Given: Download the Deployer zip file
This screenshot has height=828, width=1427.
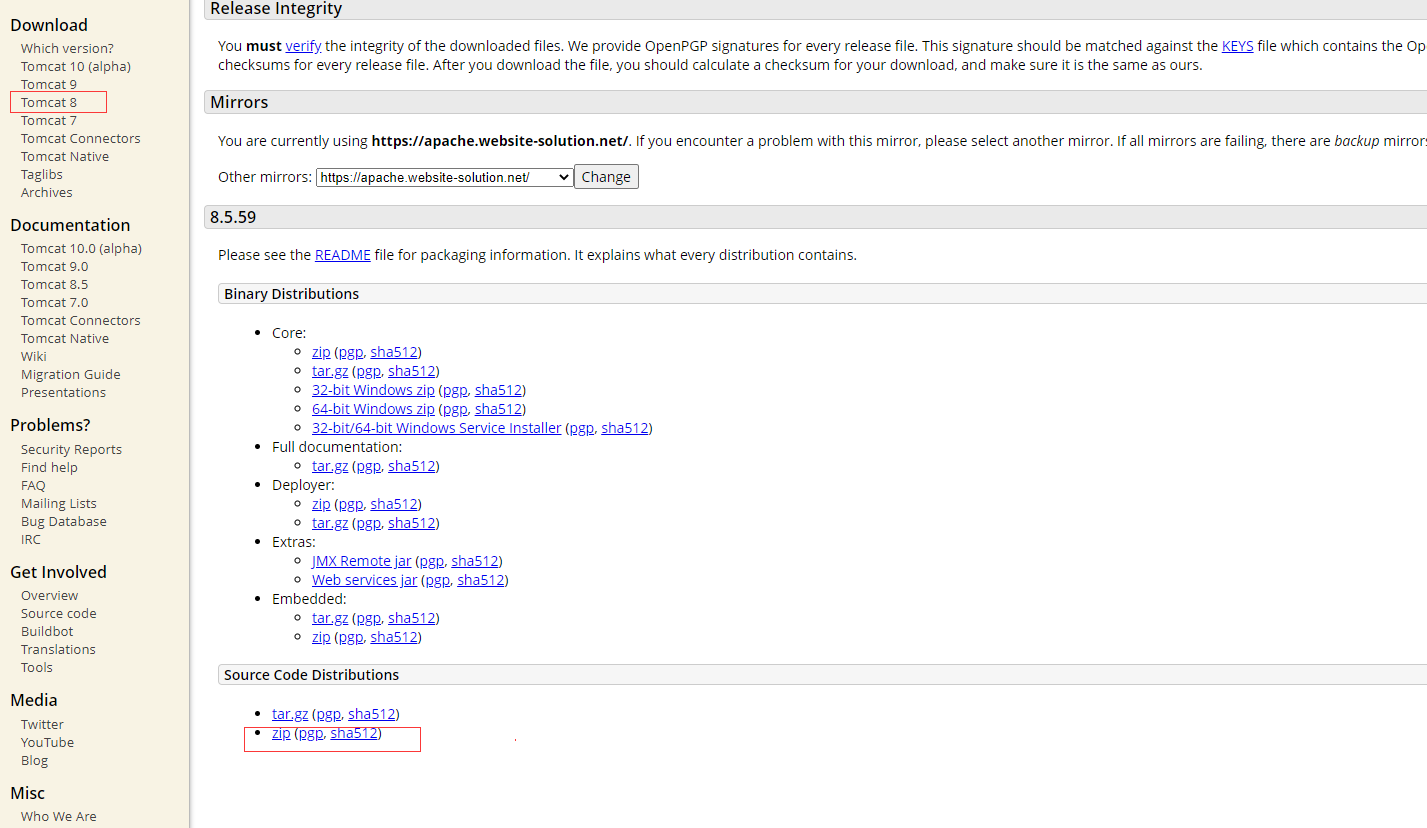Looking at the screenshot, I should tap(321, 504).
